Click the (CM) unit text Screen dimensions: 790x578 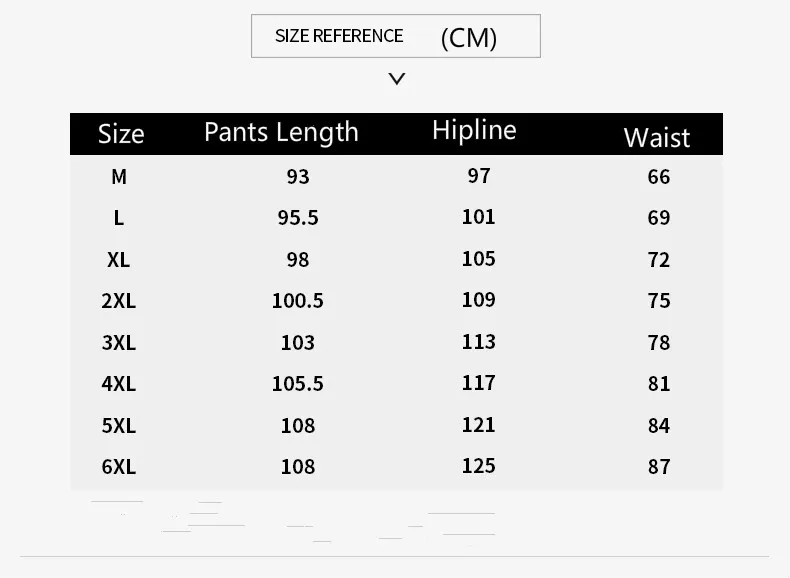pyautogui.click(x=468, y=38)
